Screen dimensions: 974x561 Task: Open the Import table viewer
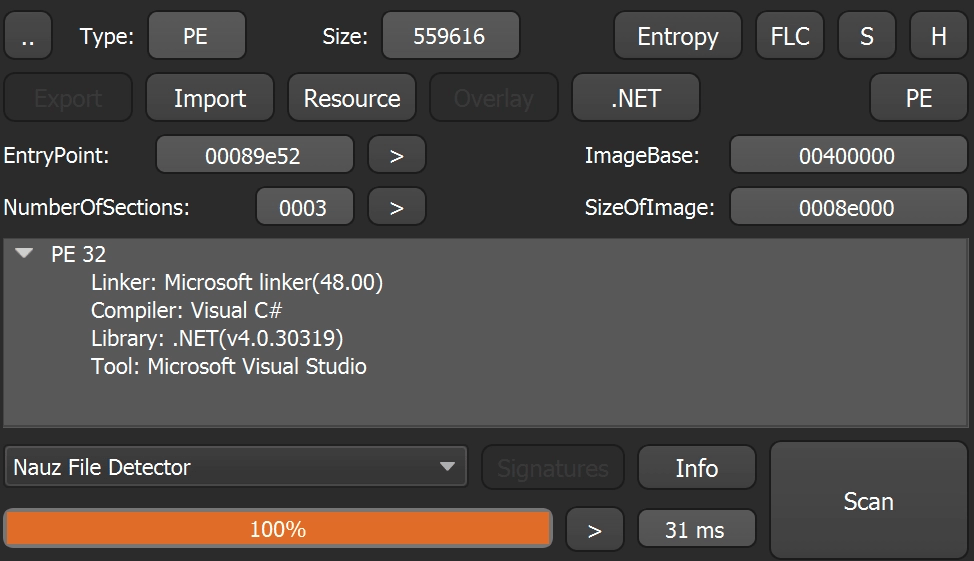(x=210, y=98)
